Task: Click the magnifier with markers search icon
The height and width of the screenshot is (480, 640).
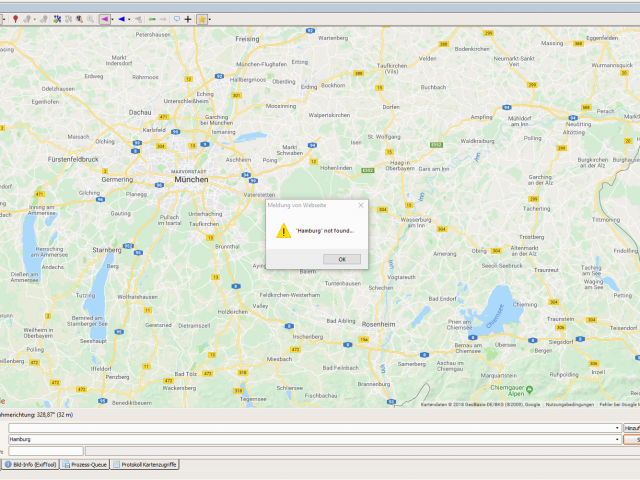Action: tap(79, 19)
